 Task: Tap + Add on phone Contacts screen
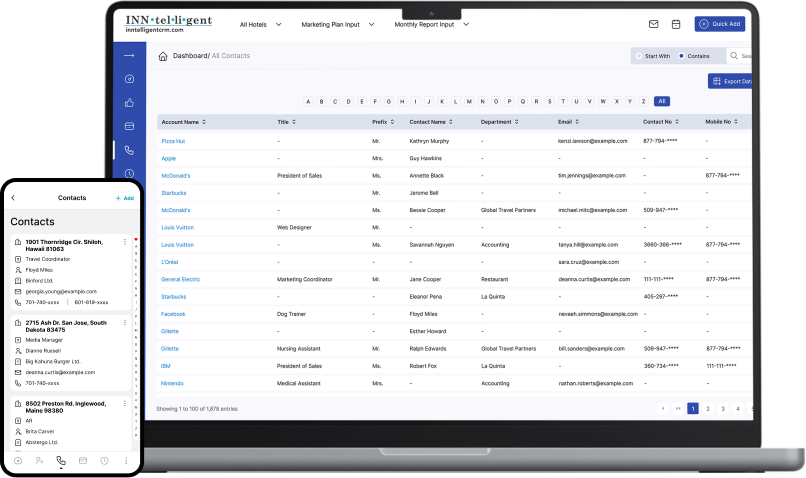(124, 198)
